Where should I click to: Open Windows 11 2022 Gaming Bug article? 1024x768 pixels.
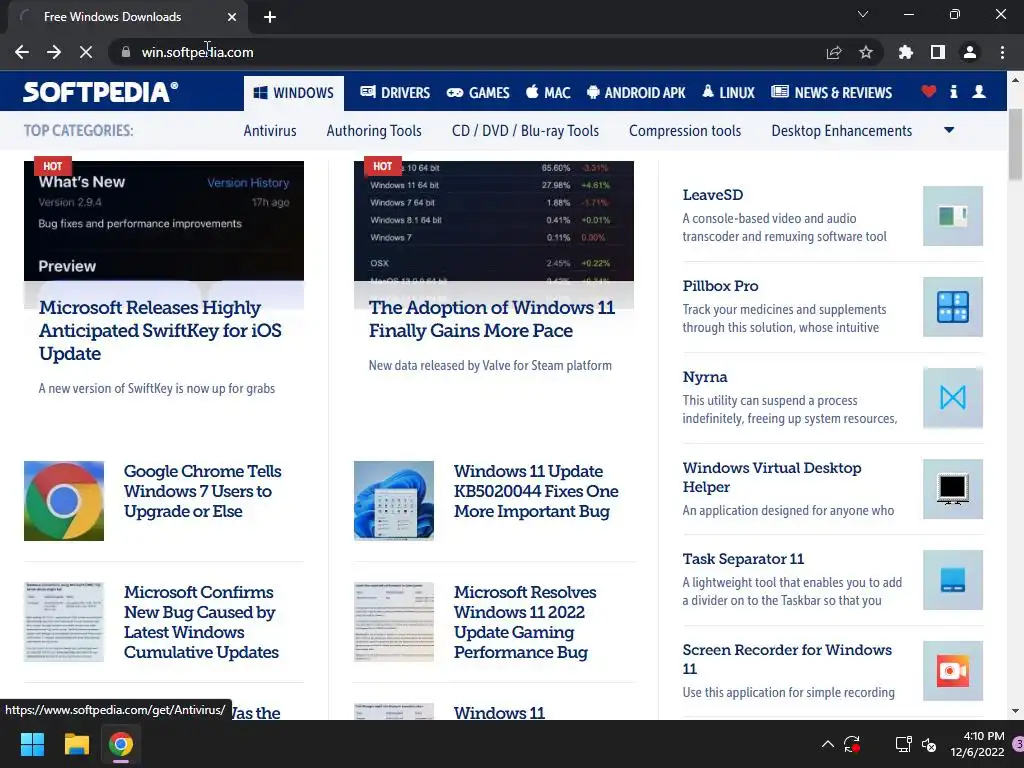(525, 622)
